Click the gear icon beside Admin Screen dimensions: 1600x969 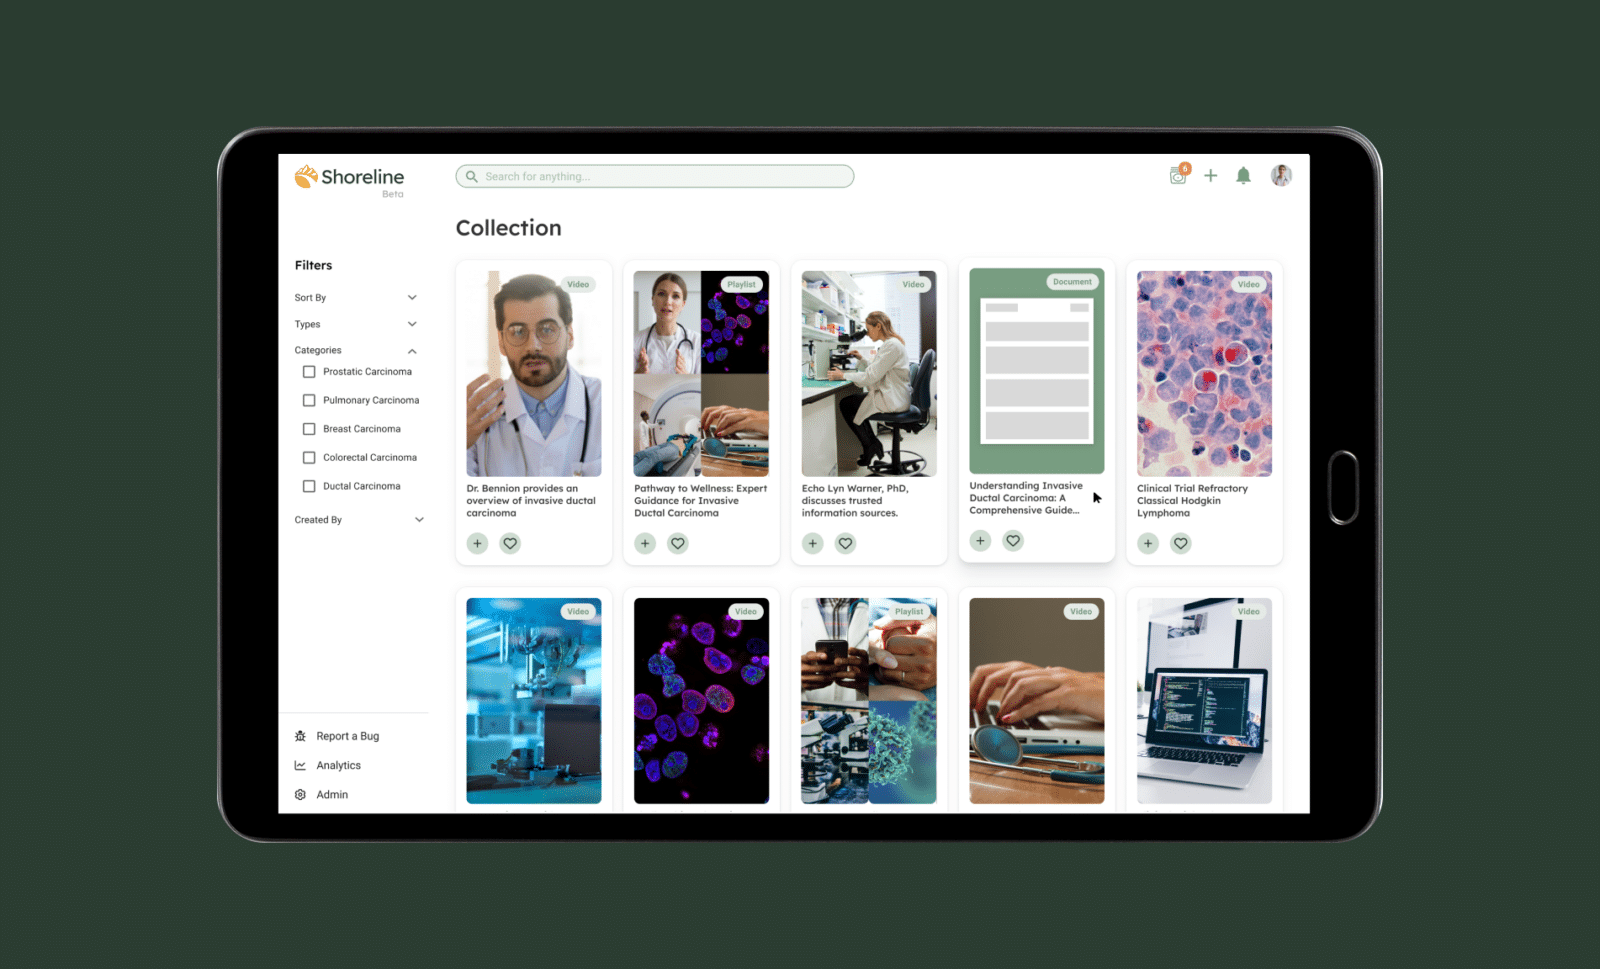point(300,795)
